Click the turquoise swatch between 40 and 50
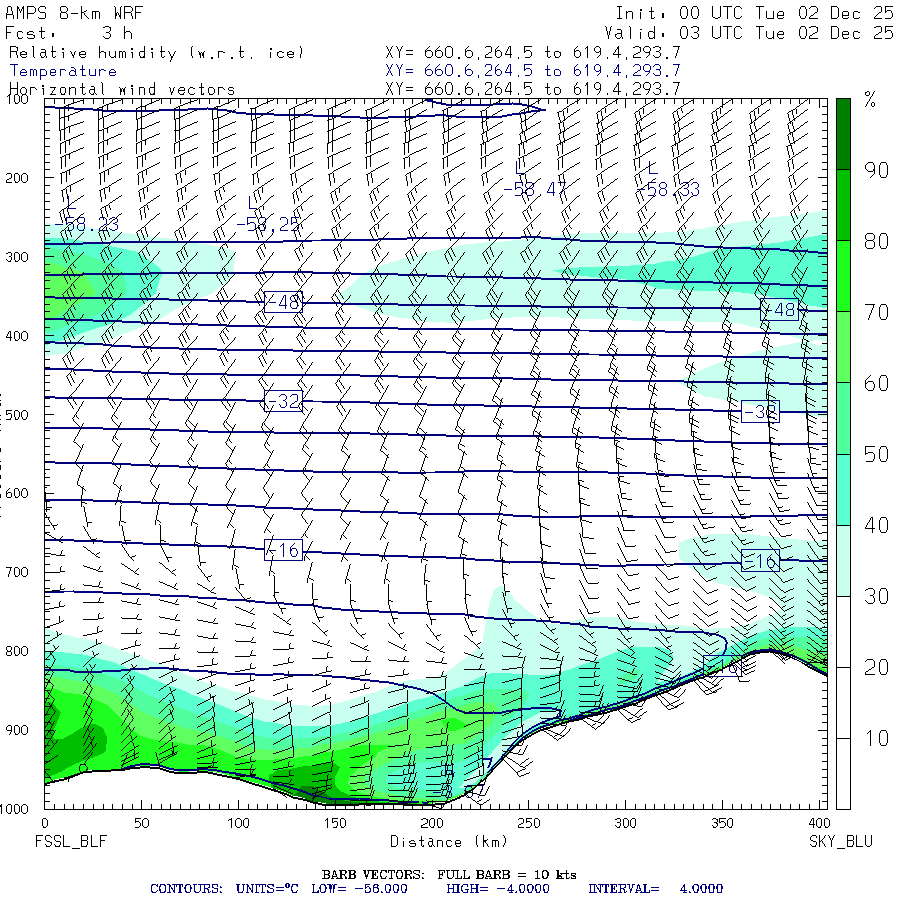This screenshot has width=900, height=900. tap(843, 490)
